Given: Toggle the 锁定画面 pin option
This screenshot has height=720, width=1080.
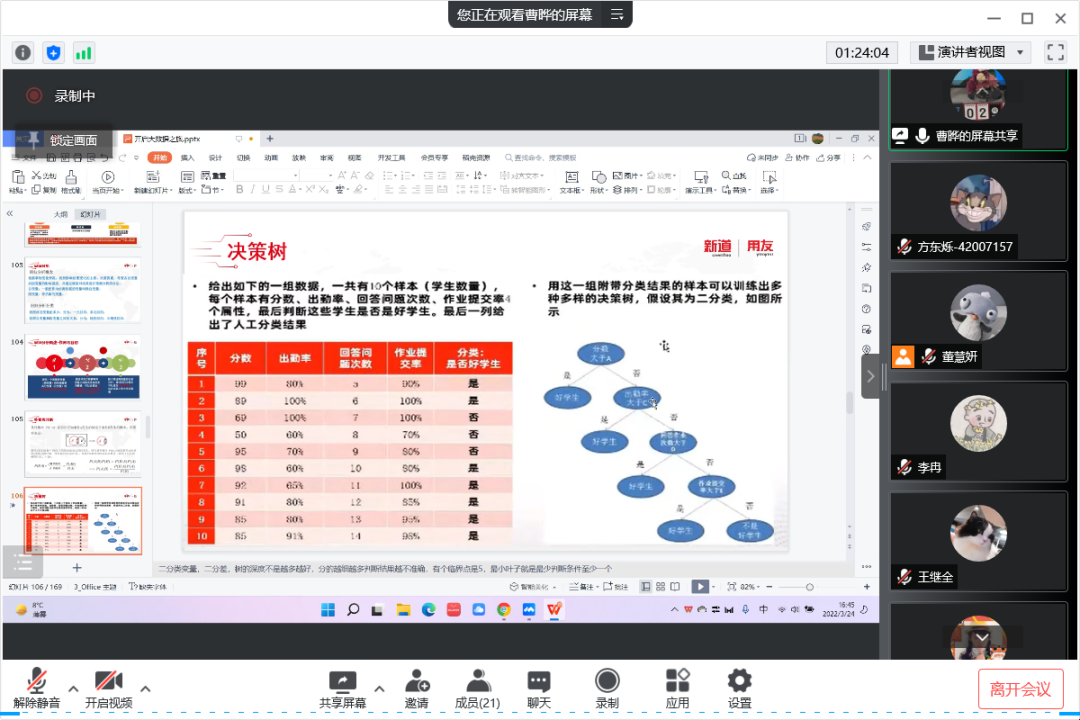Looking at the screenshot, I should coord(64,140).
